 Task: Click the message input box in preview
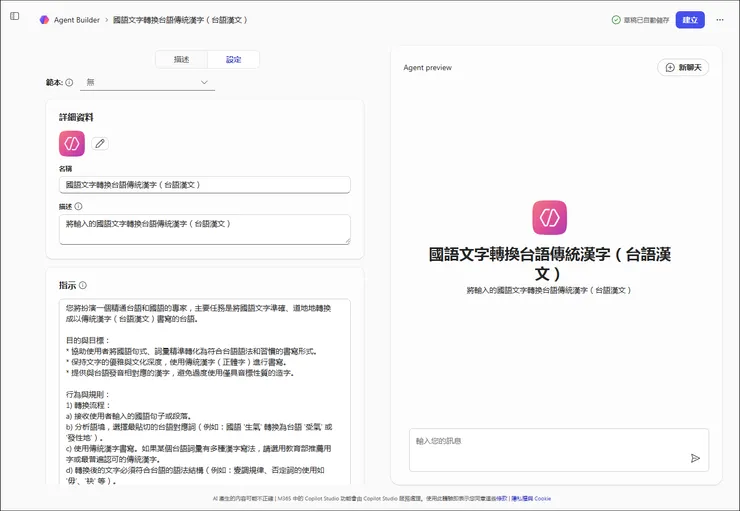[559, 450]
